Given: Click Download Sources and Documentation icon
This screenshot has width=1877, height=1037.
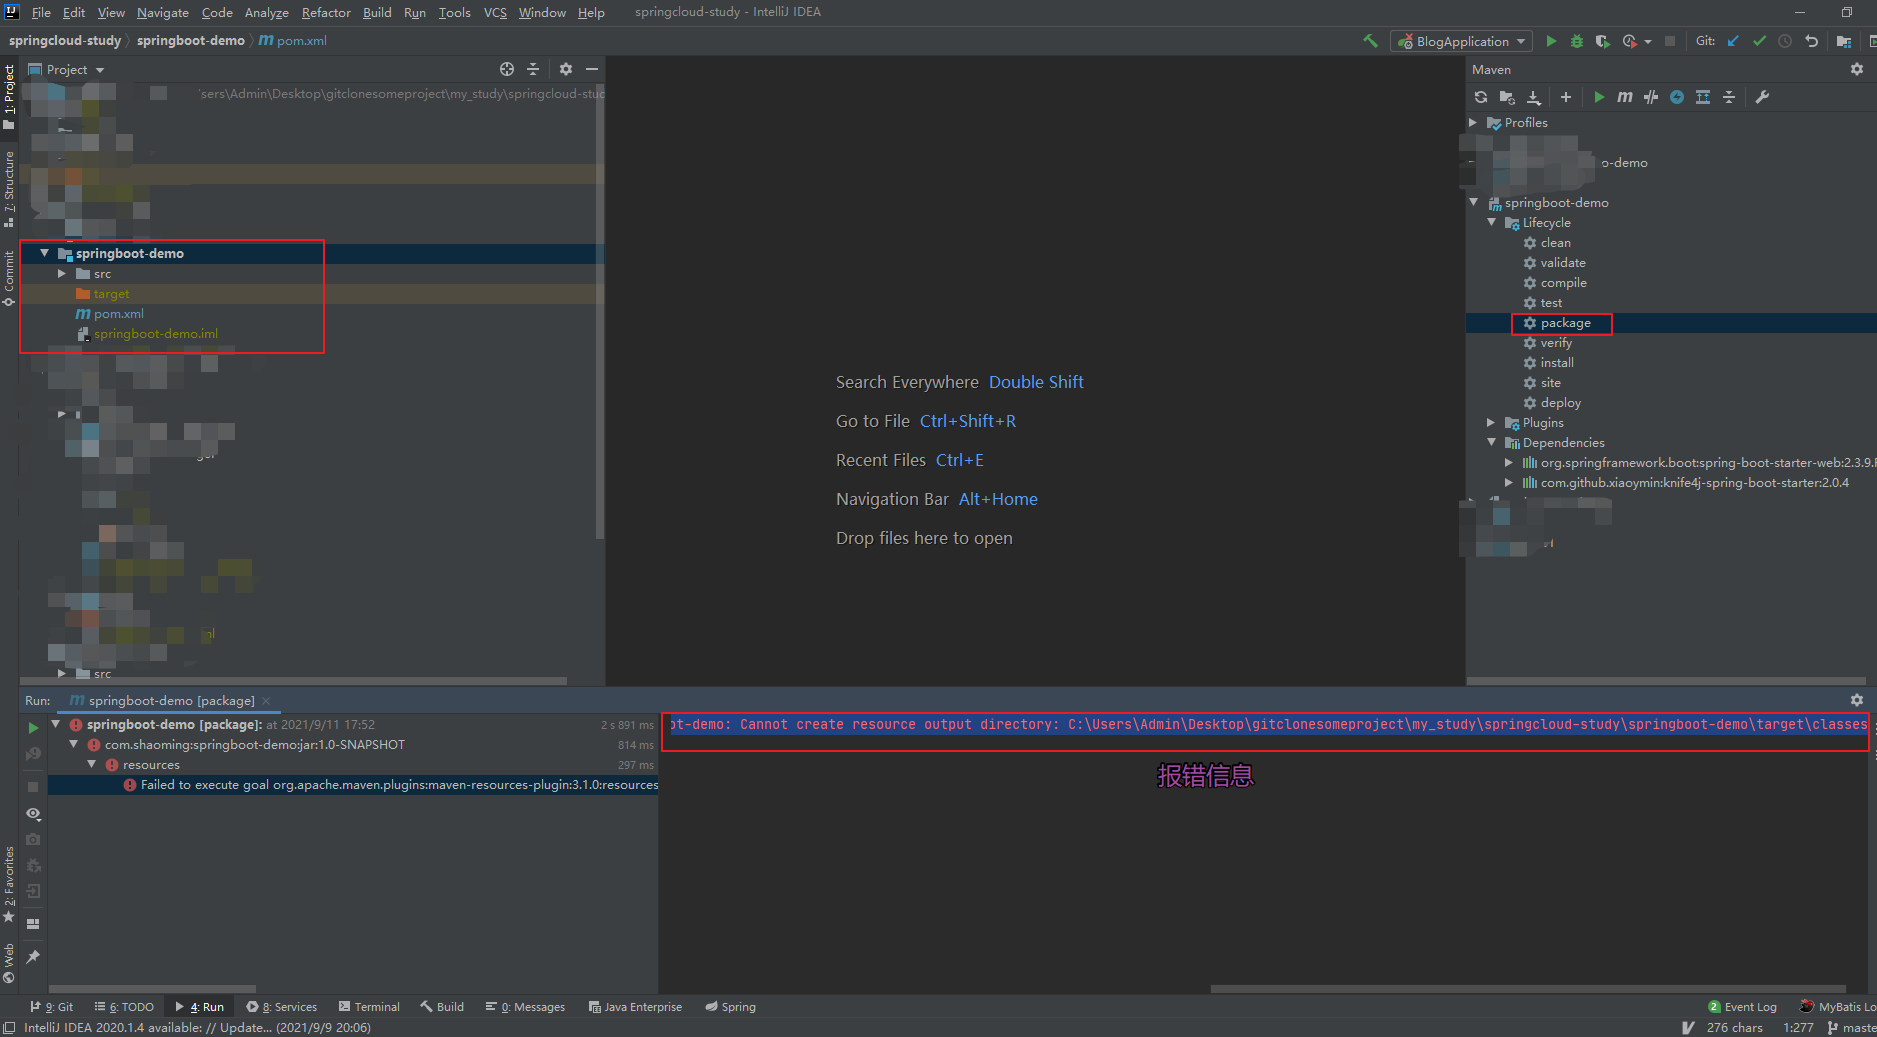Looking at the screenshot, I should [1534, 97].
